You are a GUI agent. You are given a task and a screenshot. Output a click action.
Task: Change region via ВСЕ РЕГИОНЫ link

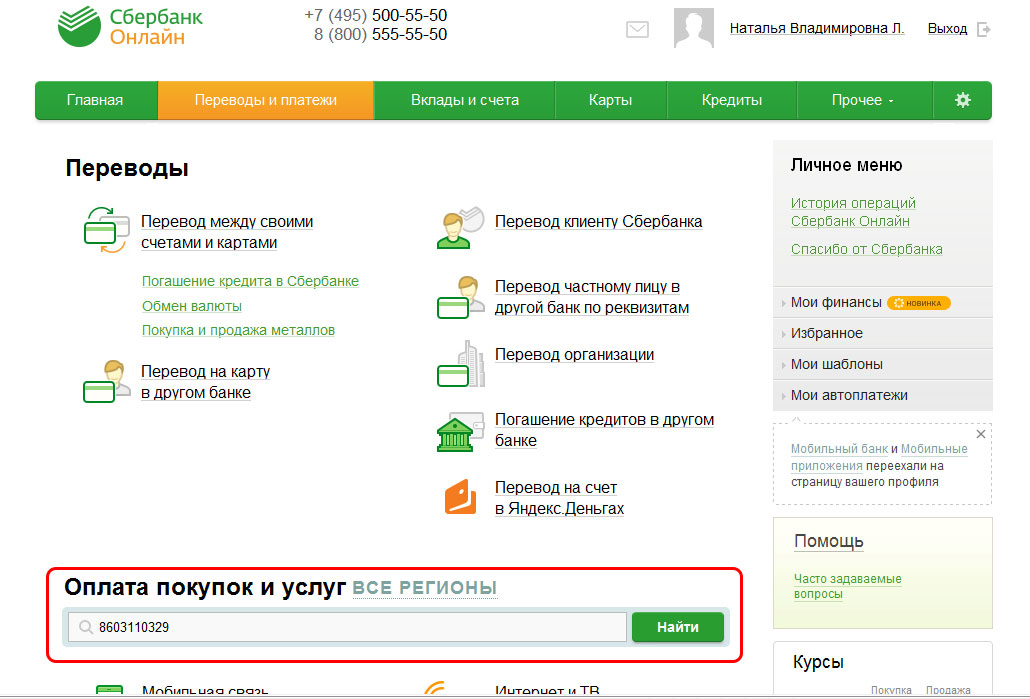pyautogui.click(x=424, y=588)
